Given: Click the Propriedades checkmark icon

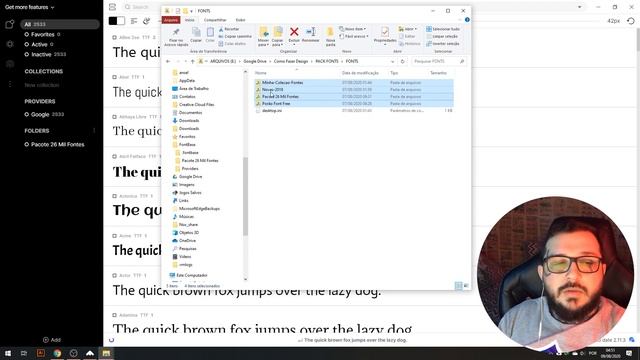Looking at the screenshot, I should [384, 32].
